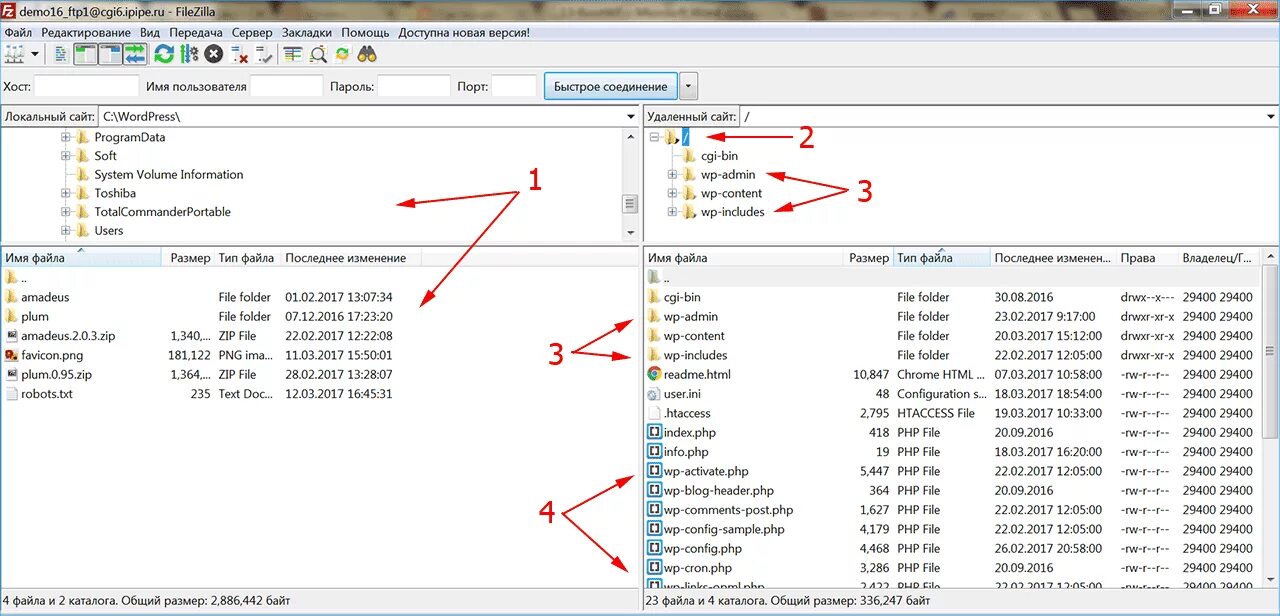Refresh file and folder lists
The width and height of the screenshot is (1280, 616).
(164, 54)
